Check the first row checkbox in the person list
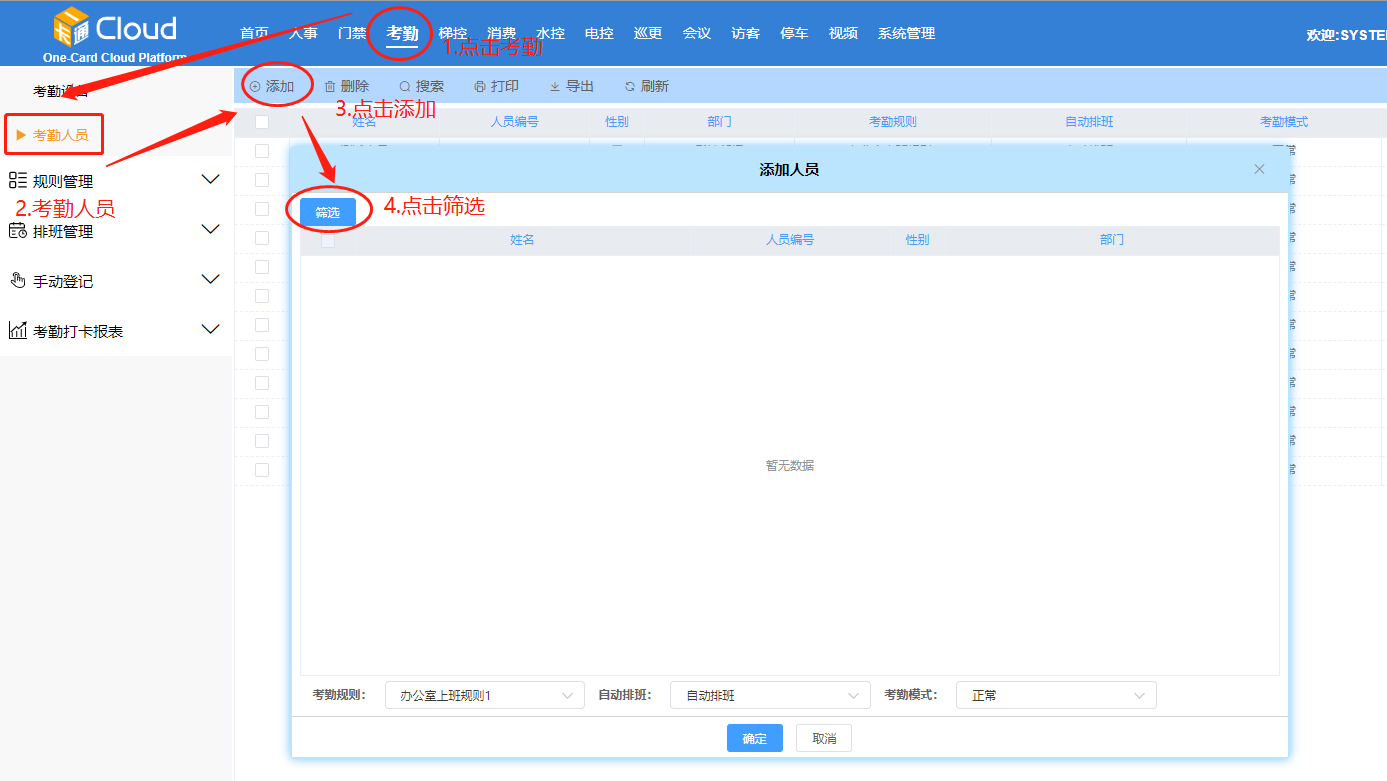Viewport: 1387px width, 781px height. tap(261, 149)
